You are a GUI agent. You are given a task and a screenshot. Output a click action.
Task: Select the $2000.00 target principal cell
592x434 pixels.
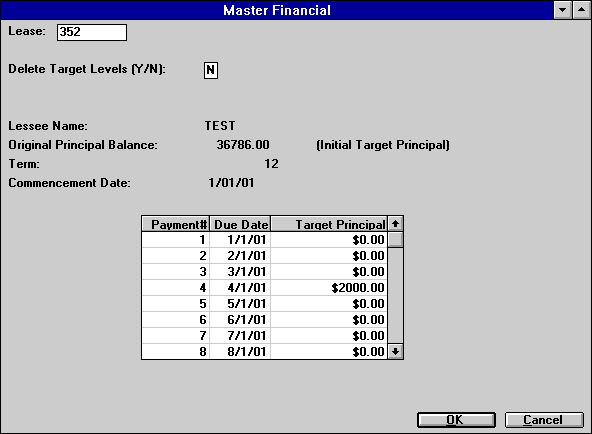(x=329, y=288)
